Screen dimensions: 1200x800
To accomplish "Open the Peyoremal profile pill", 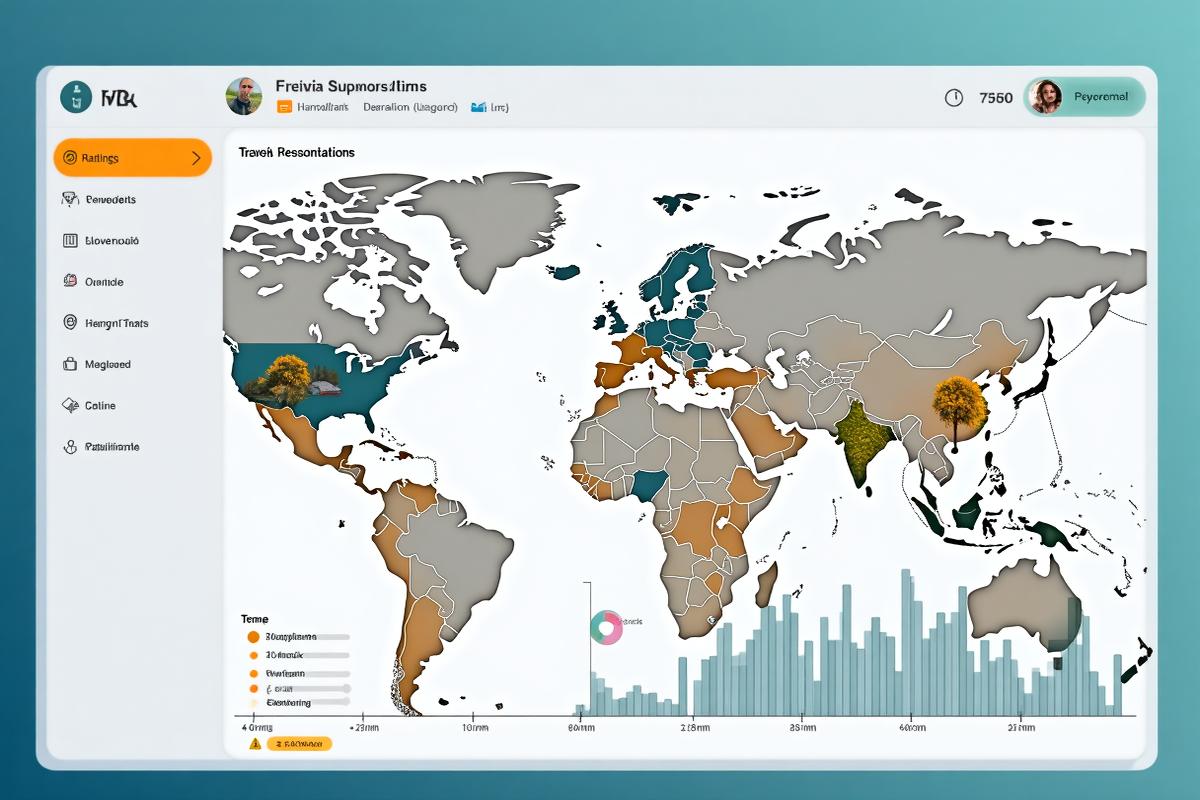I will click(x=1085, y=97).
